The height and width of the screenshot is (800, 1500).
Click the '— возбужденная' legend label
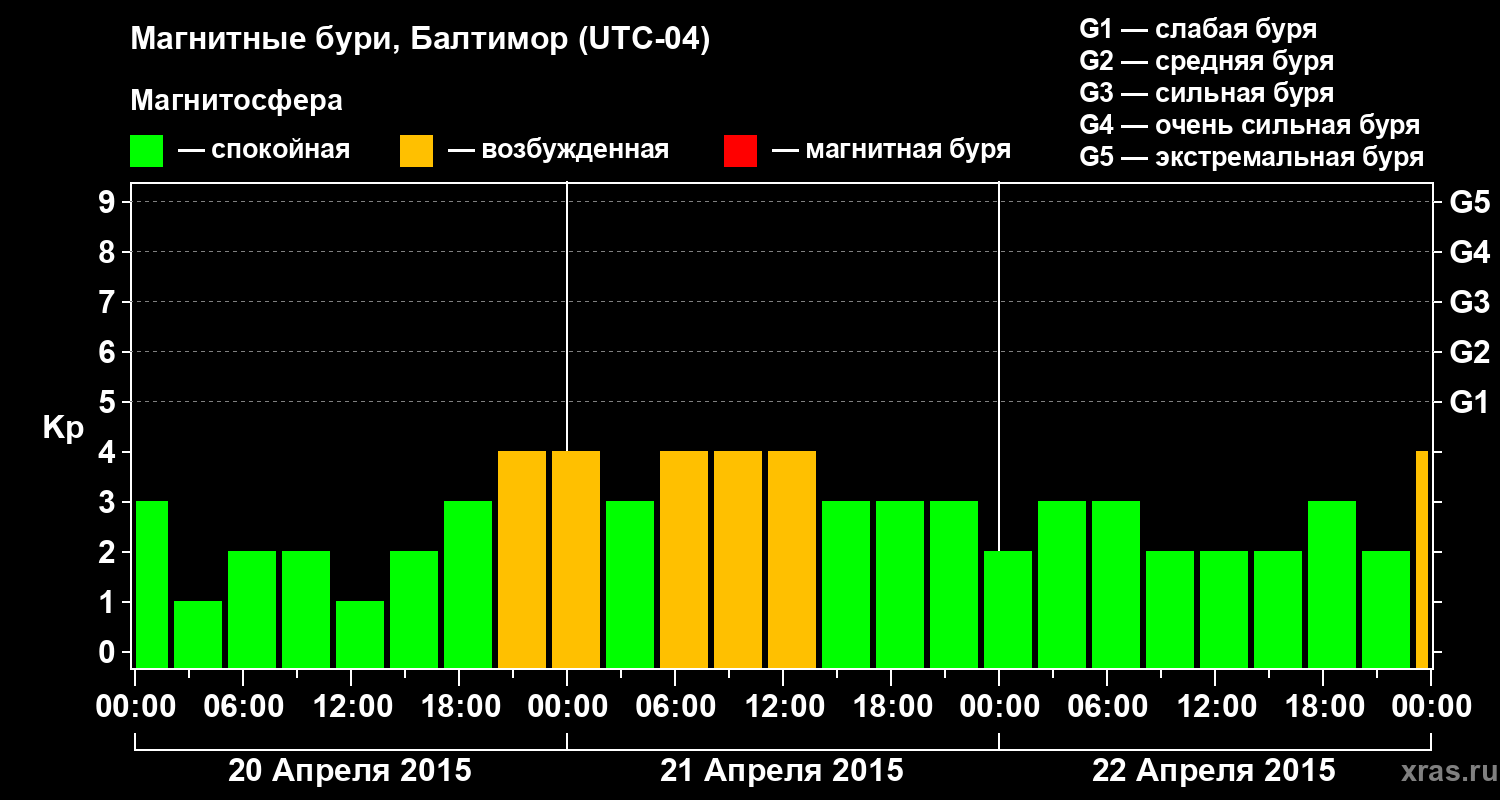coord(558,150)
